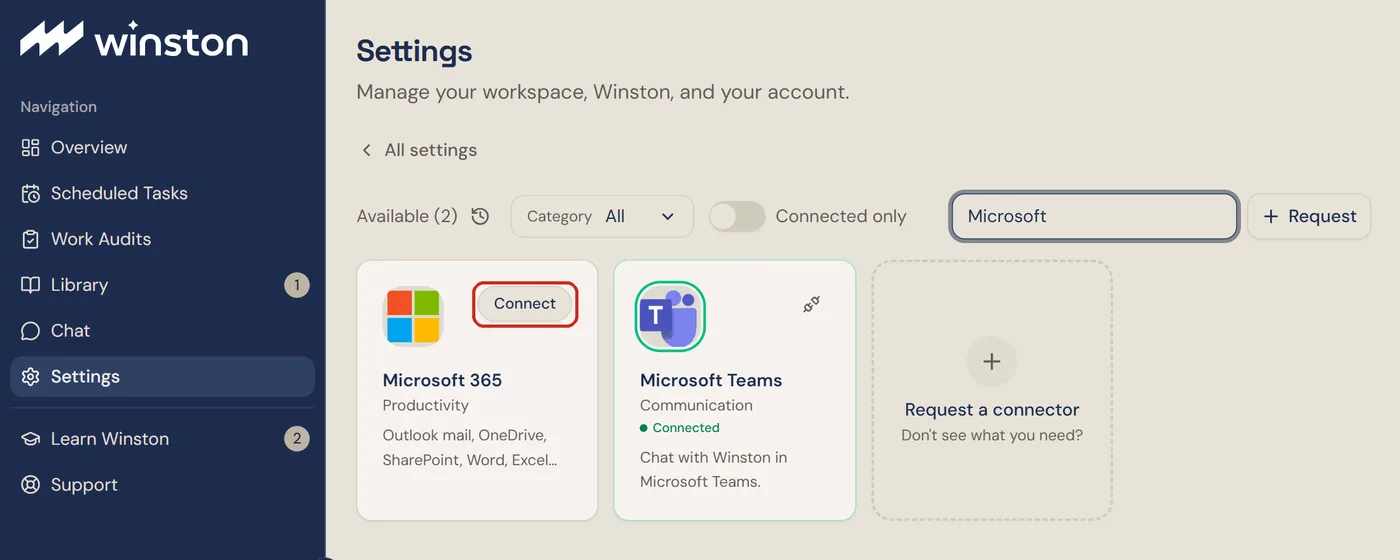
Task: Click the Winston logo
Action: 134,40
